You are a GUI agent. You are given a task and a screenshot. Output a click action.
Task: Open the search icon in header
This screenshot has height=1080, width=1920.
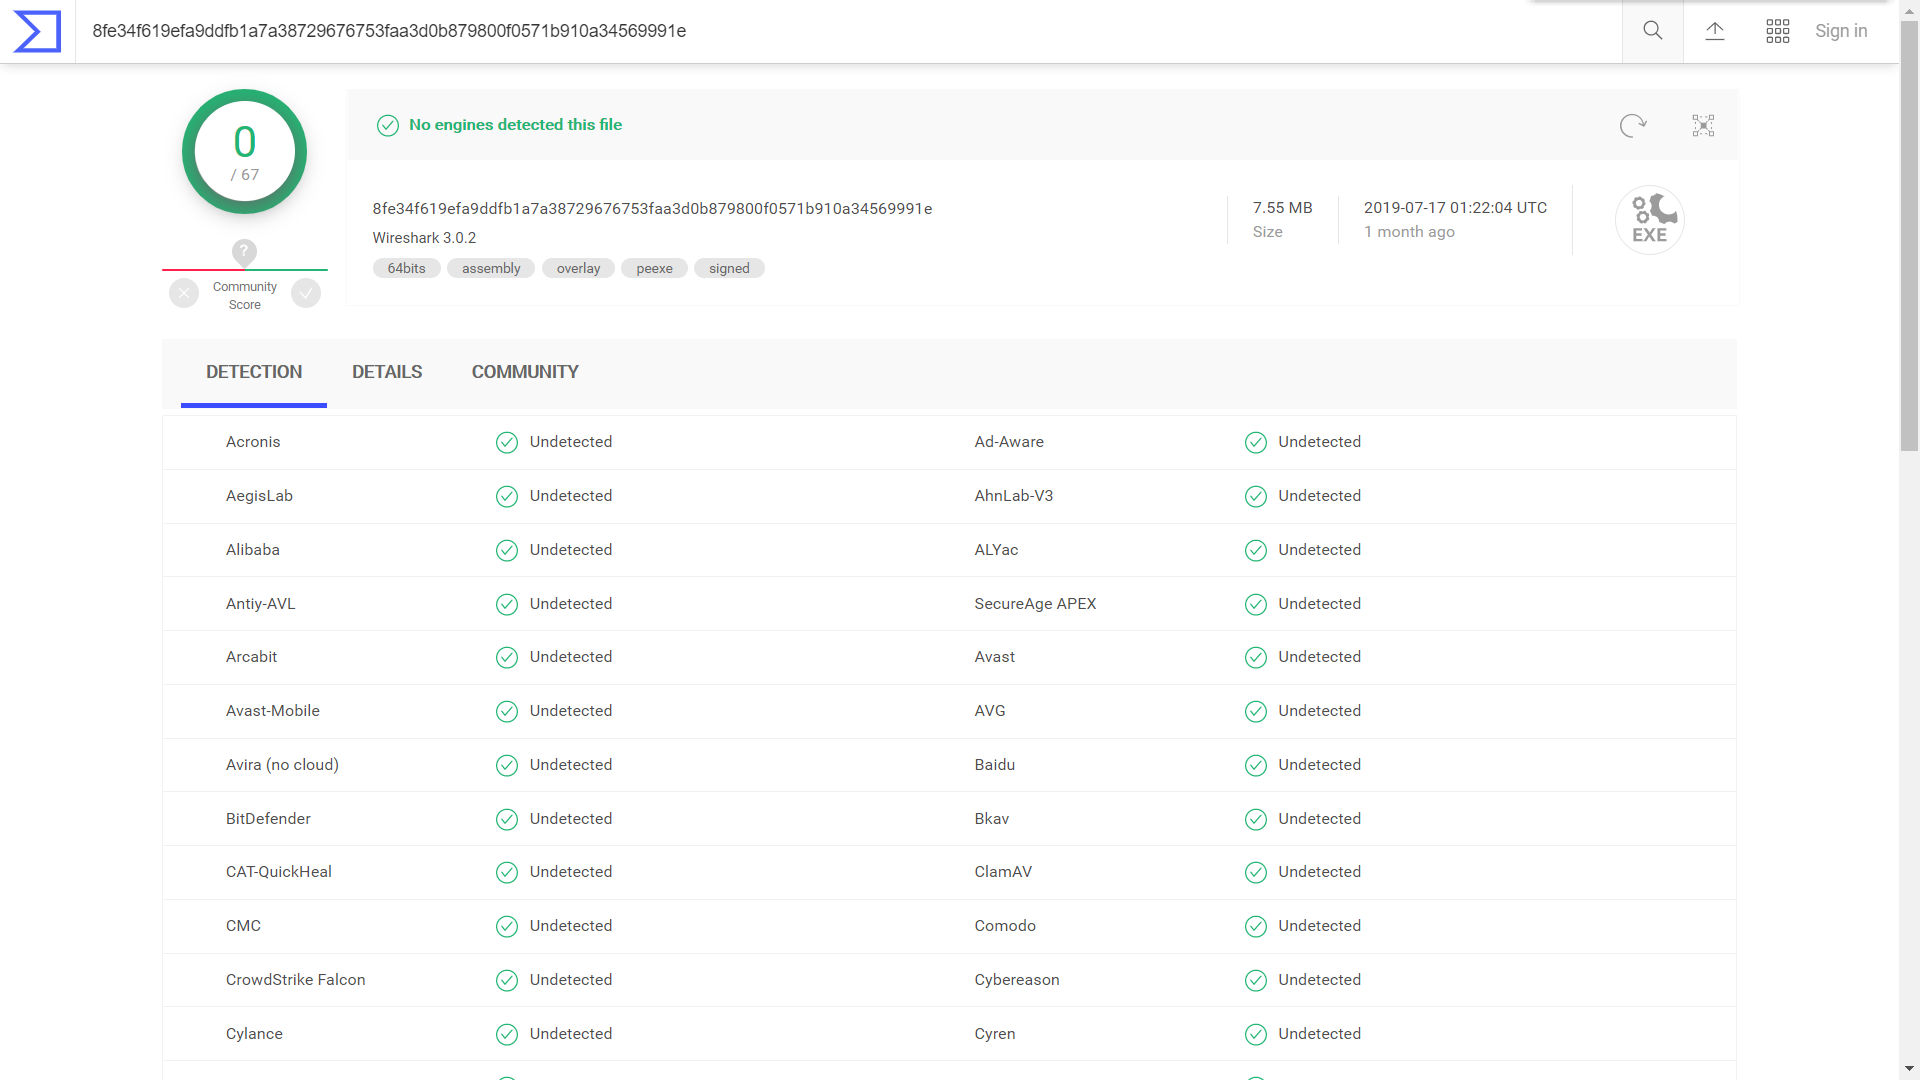tap(1653, 31)
